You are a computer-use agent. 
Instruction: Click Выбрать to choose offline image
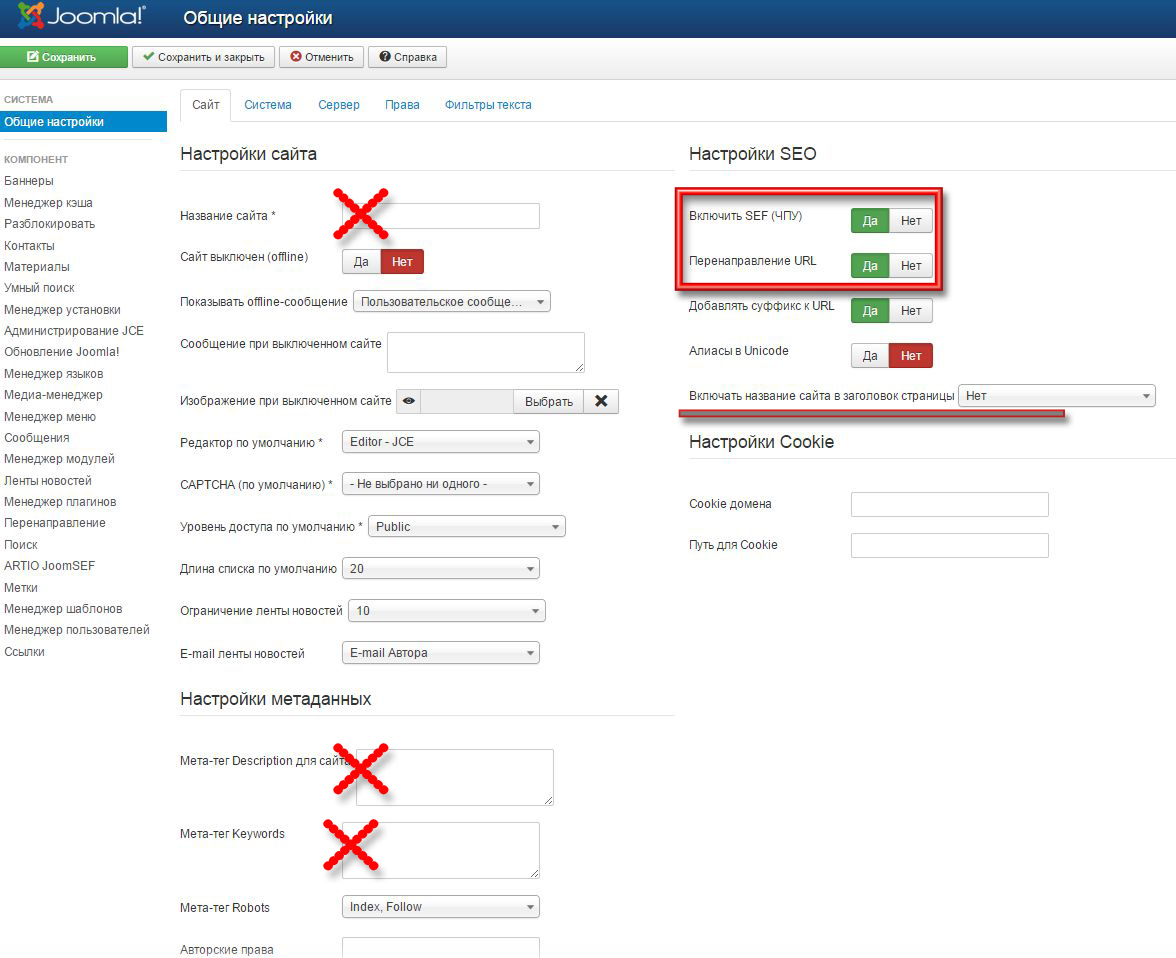tap(548, 401)
